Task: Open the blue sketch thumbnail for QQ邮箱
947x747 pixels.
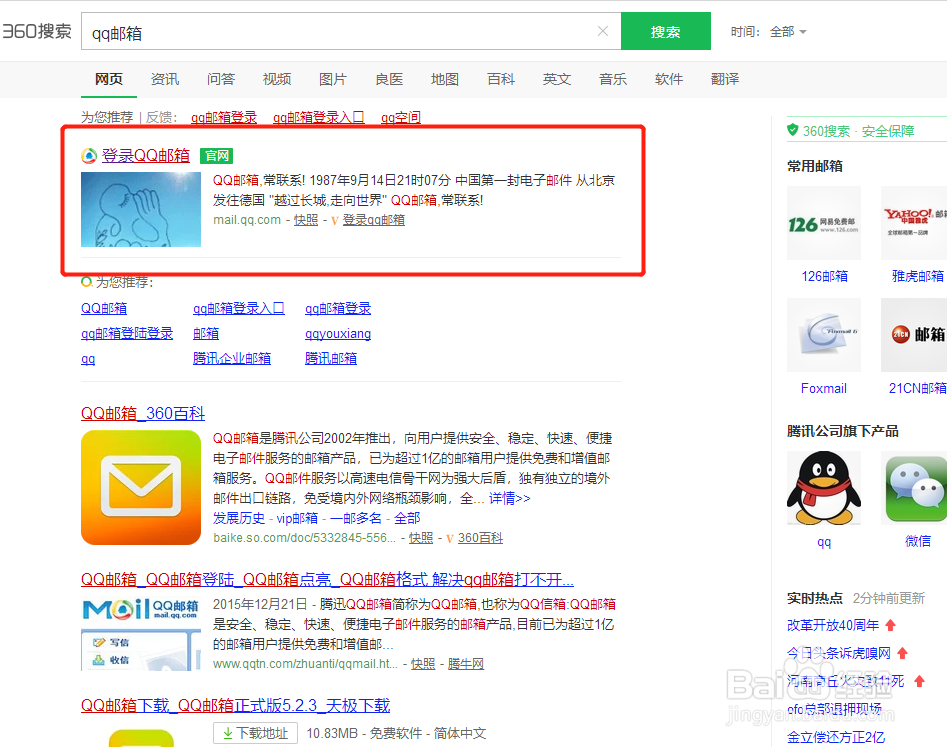Action: coord(141,209)
